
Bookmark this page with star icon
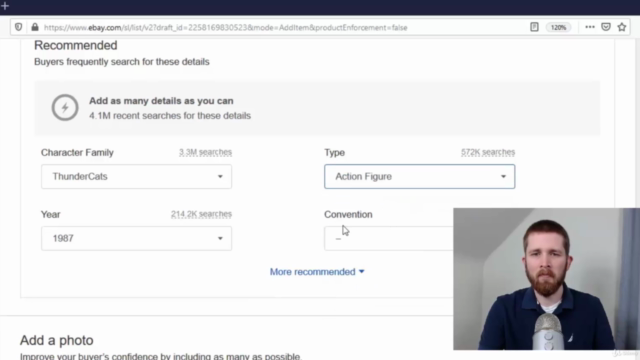[622, 27]
